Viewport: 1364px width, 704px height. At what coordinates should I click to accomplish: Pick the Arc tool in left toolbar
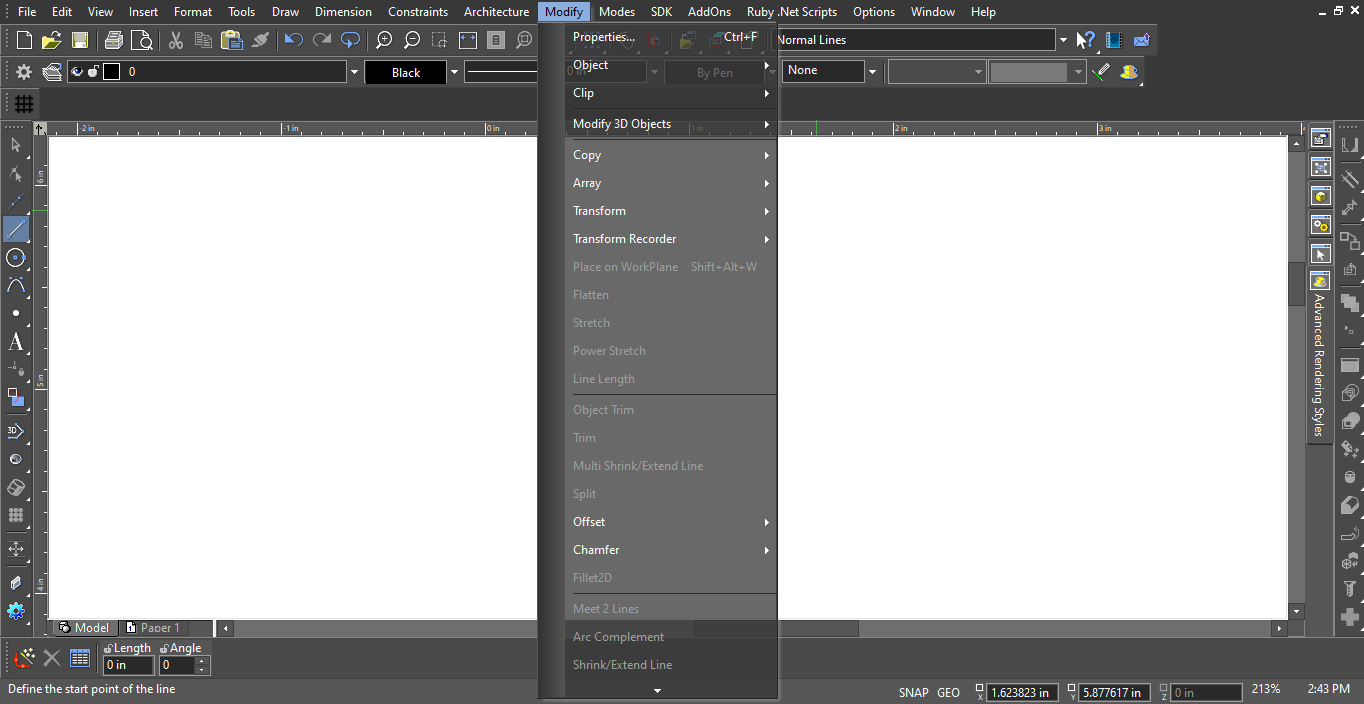(x=16, y=285)
